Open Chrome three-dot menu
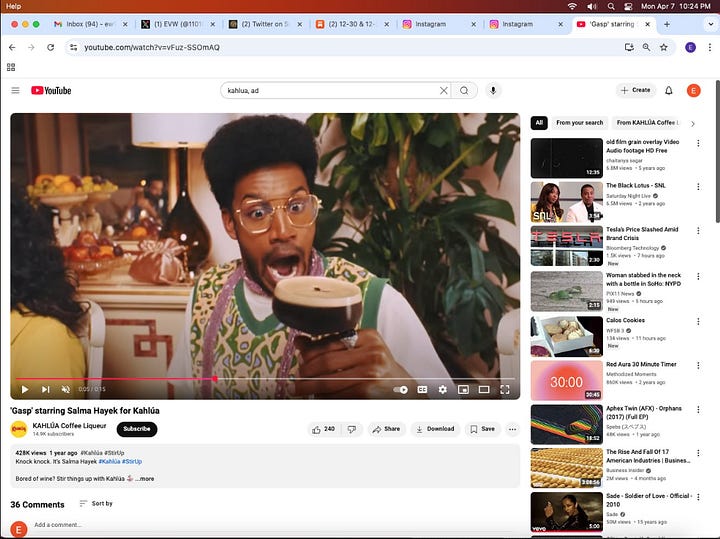720x539 pixels. click(x=709, y=47)
